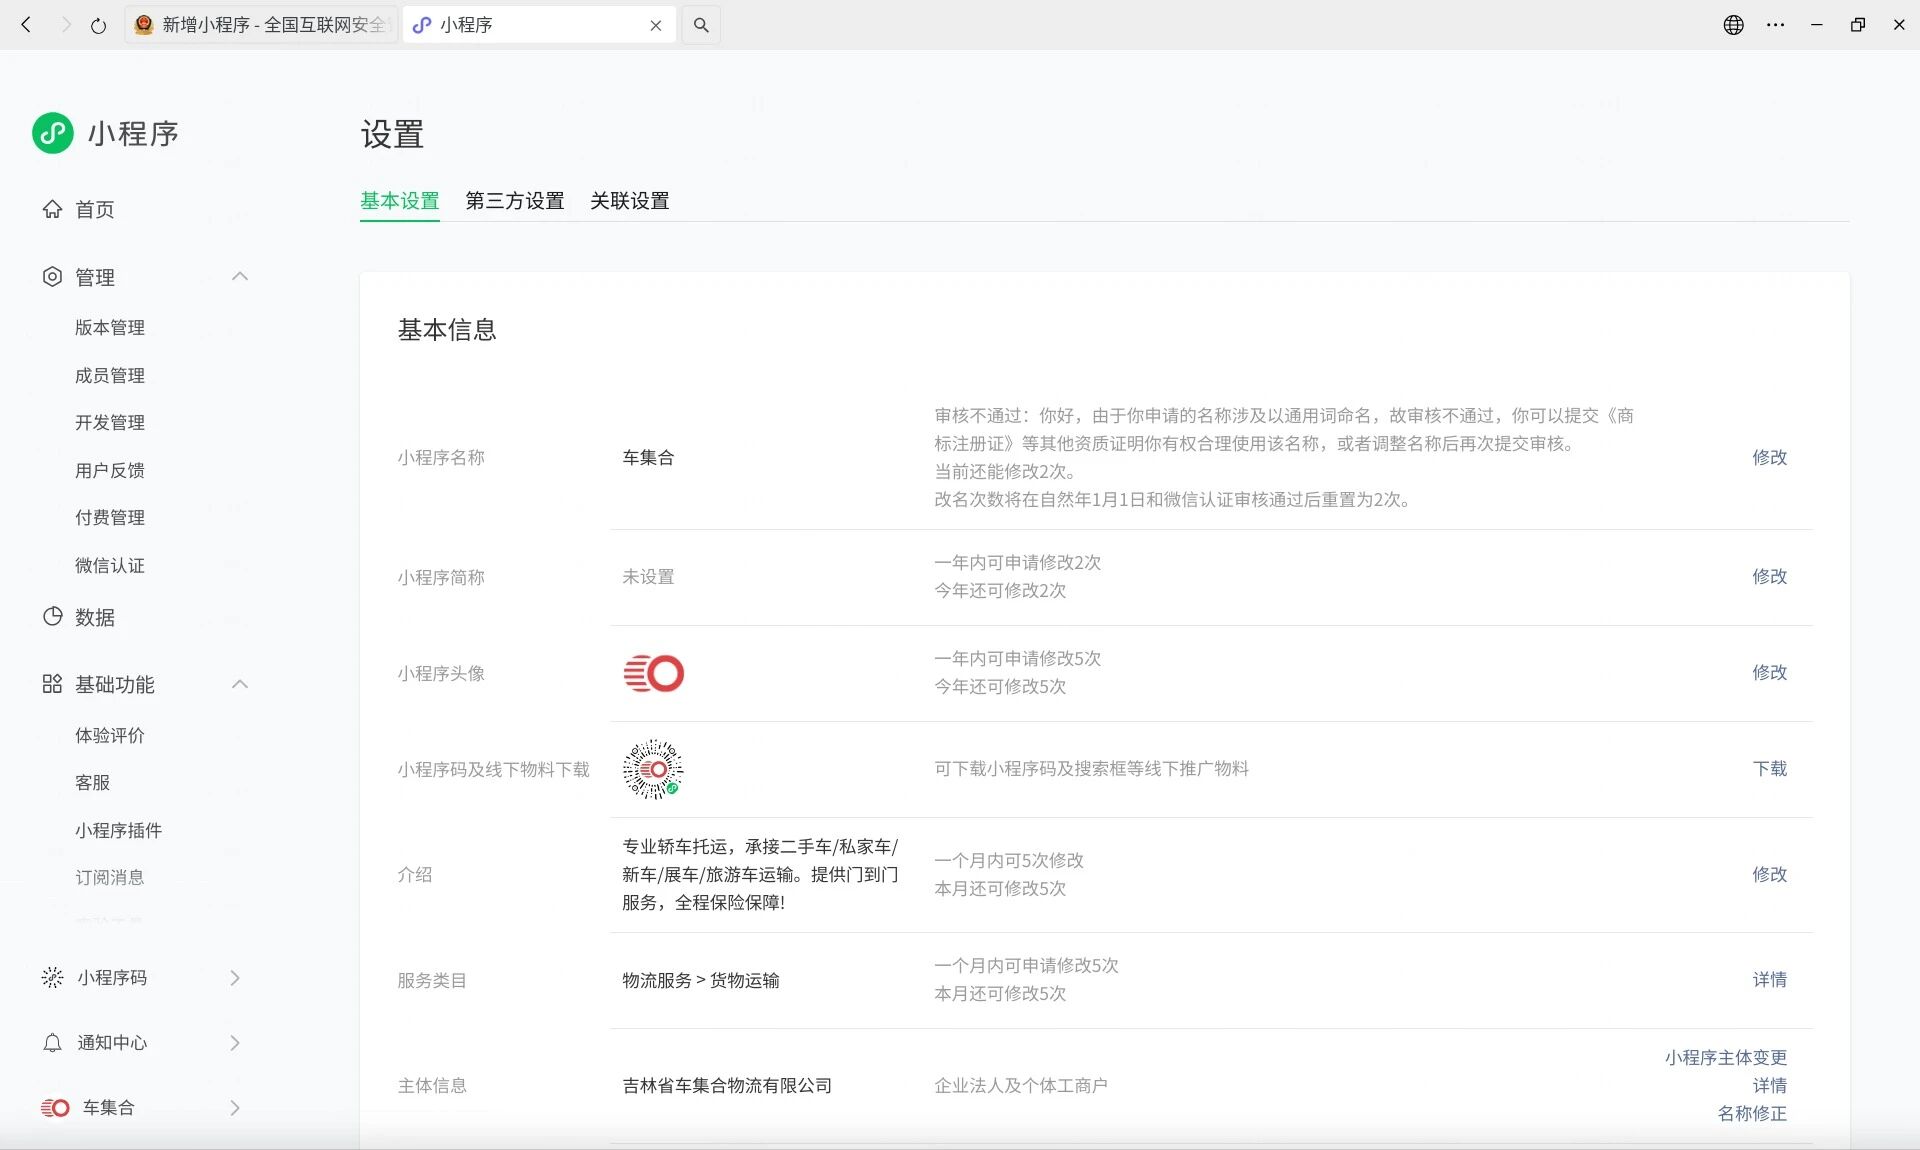1920x1150 pixels.
Task: Click the 小程序码 QR code thumbnail
Action: pos(653,769)
